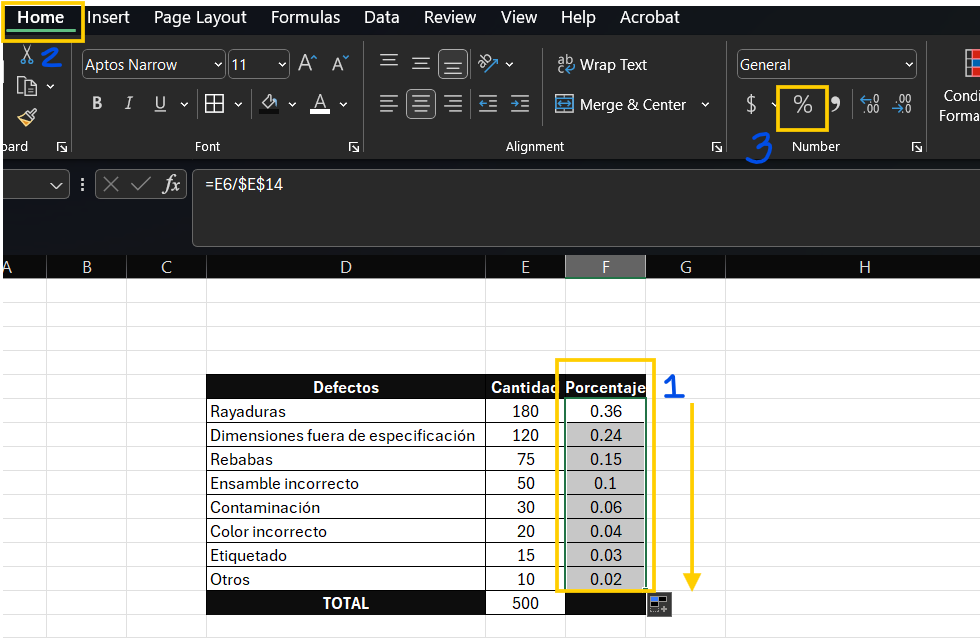Increase decimal places
The image size is (980, 638).
[870, 104]
